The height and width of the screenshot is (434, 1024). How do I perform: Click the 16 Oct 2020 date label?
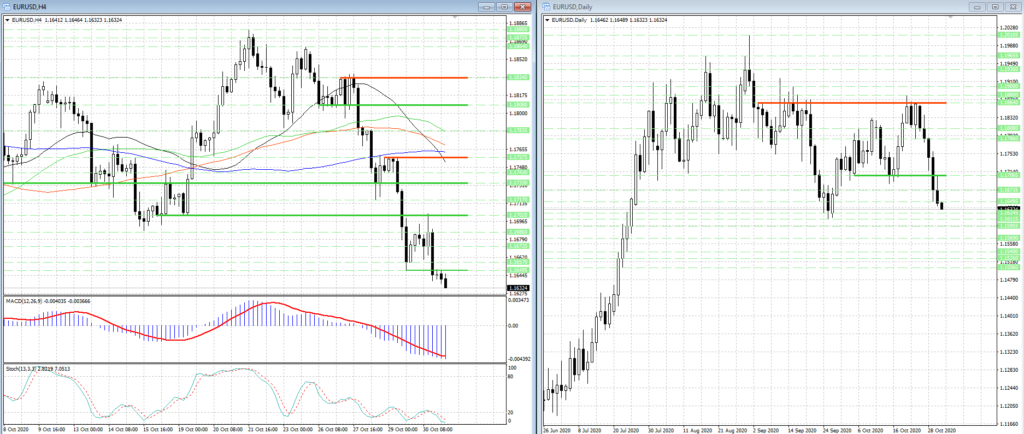point(909,429)
